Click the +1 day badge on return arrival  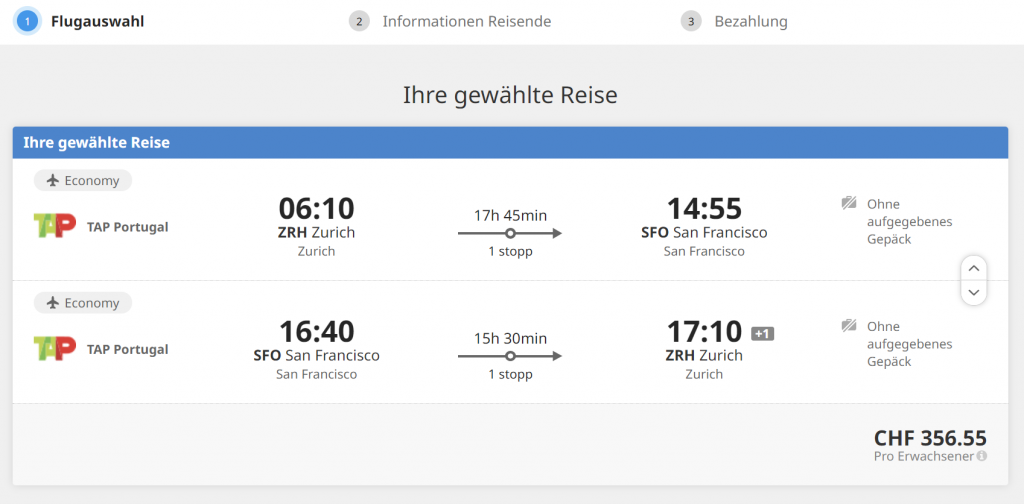point(762,334)
